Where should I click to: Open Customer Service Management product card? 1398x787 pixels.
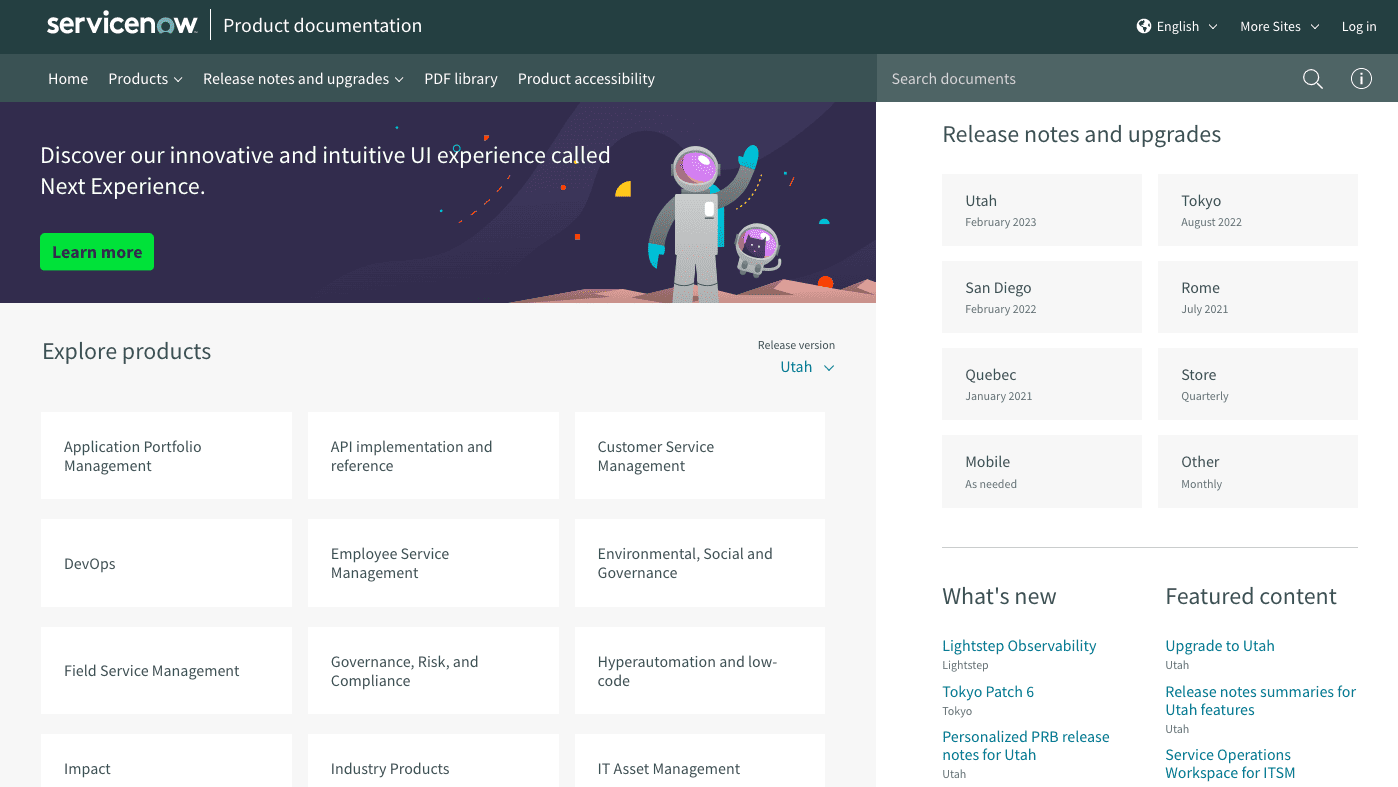(700, 456)
